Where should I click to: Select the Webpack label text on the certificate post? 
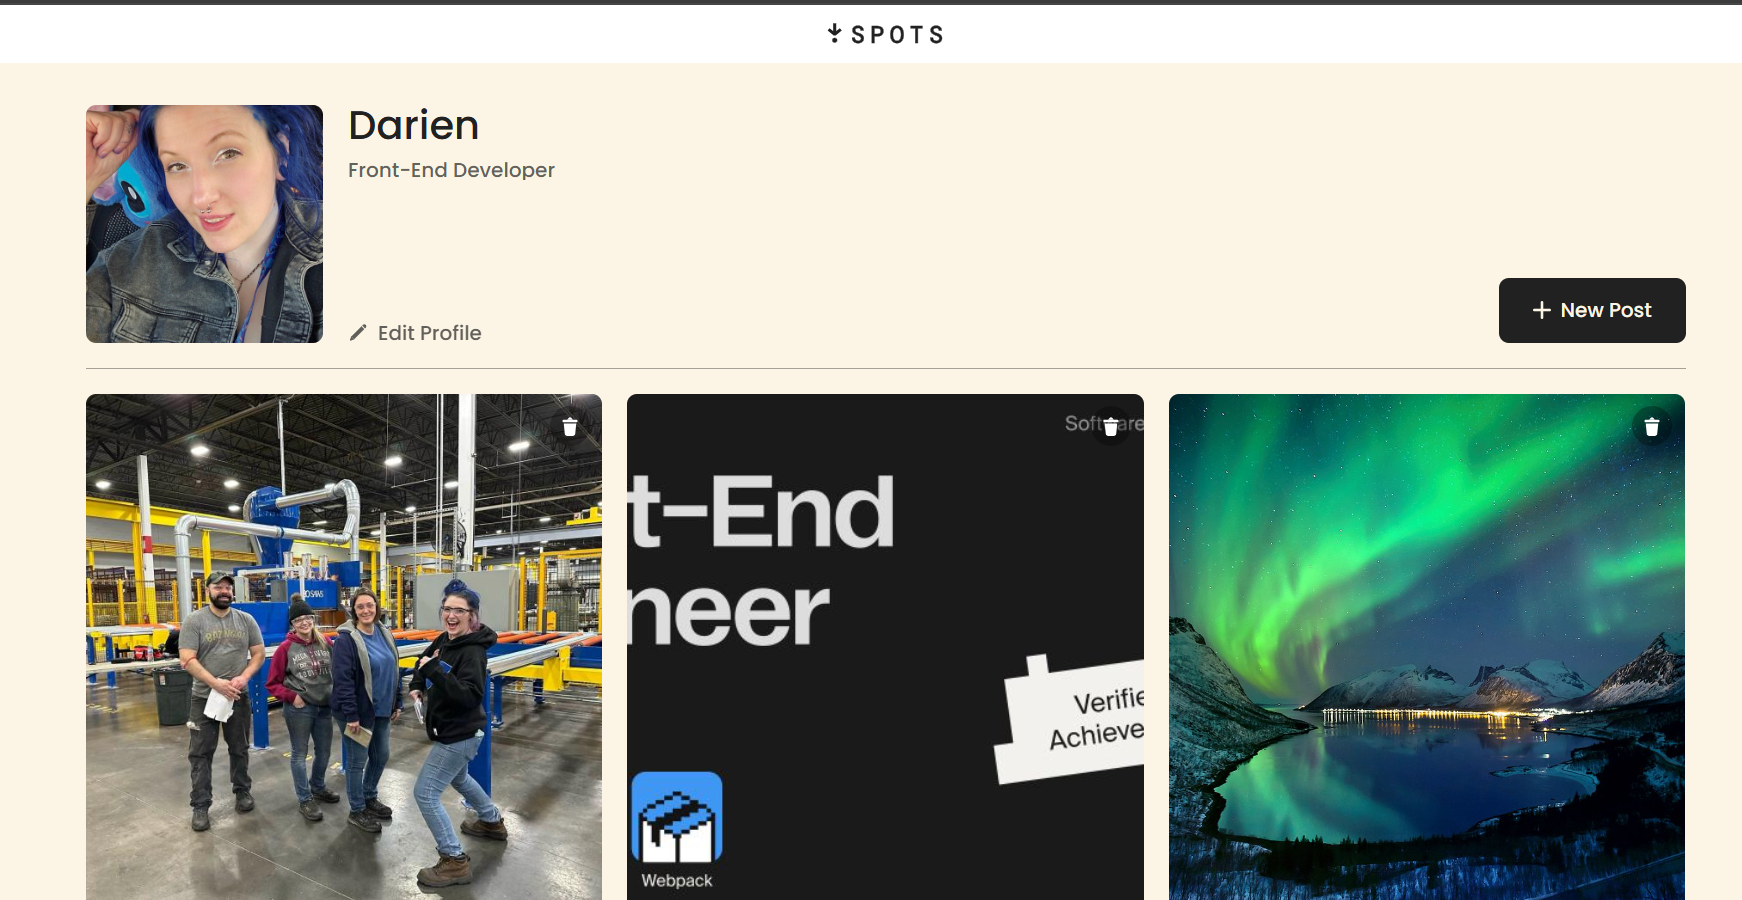pos(676,881)
